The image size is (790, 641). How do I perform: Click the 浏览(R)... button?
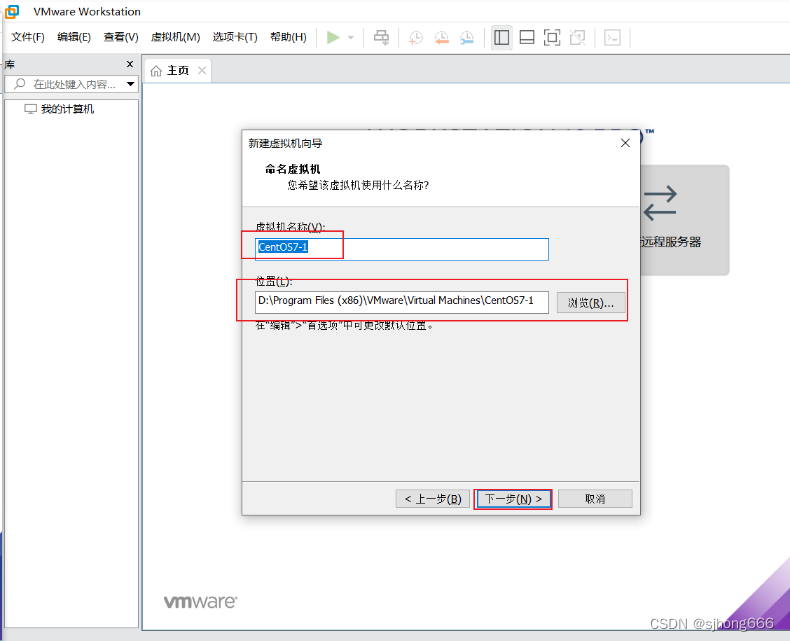point(591,303)
